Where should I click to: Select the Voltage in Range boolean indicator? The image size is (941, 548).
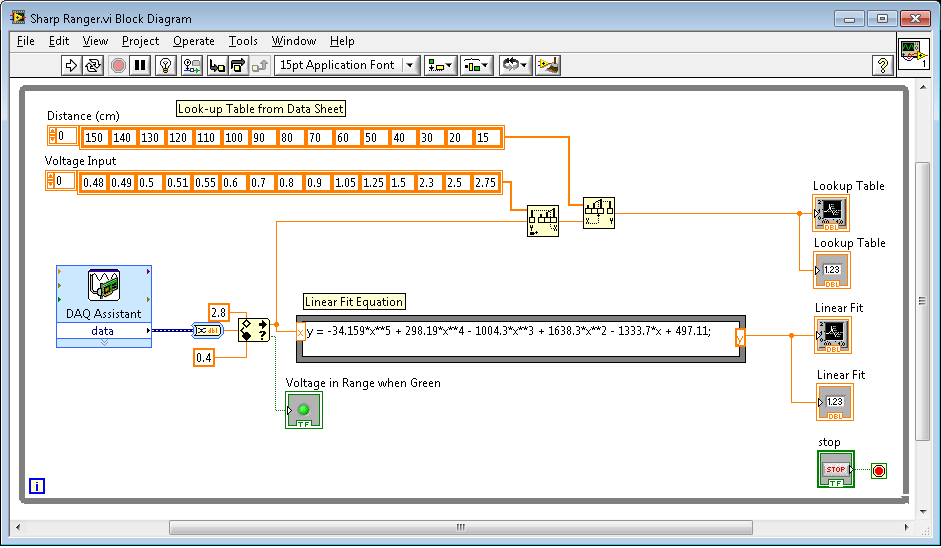[304, 410]
